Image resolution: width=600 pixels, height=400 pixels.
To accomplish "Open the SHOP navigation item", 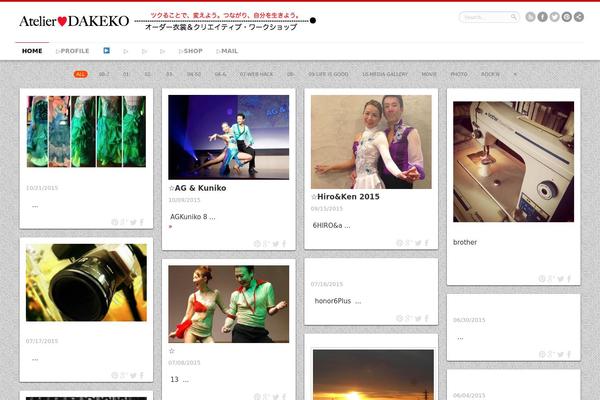I will click(191, 51).
